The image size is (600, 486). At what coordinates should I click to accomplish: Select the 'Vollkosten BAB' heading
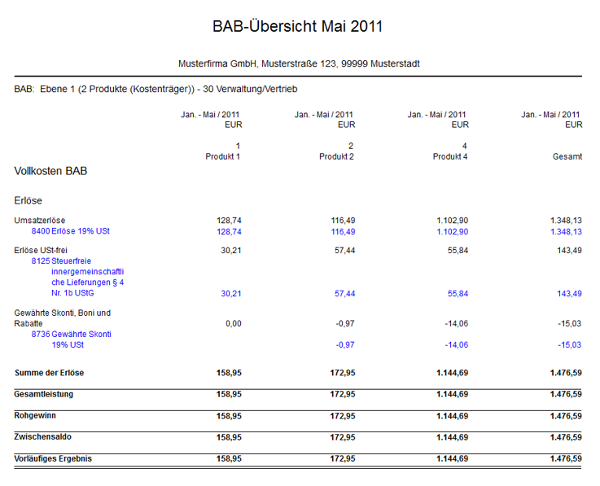point(51,171)
